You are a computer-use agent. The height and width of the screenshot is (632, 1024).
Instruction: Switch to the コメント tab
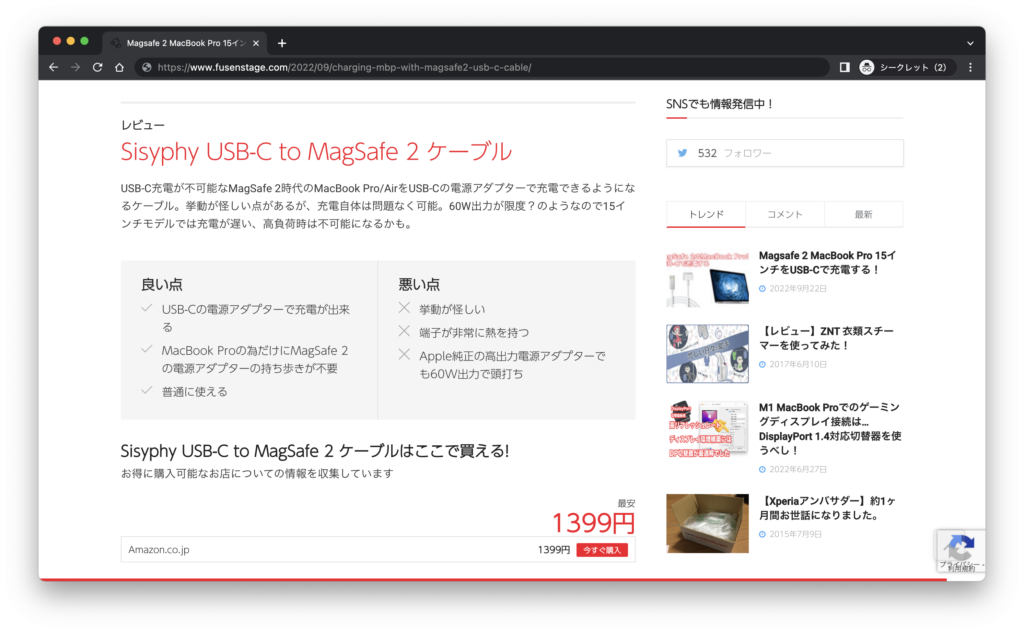[x=784, y=214]
